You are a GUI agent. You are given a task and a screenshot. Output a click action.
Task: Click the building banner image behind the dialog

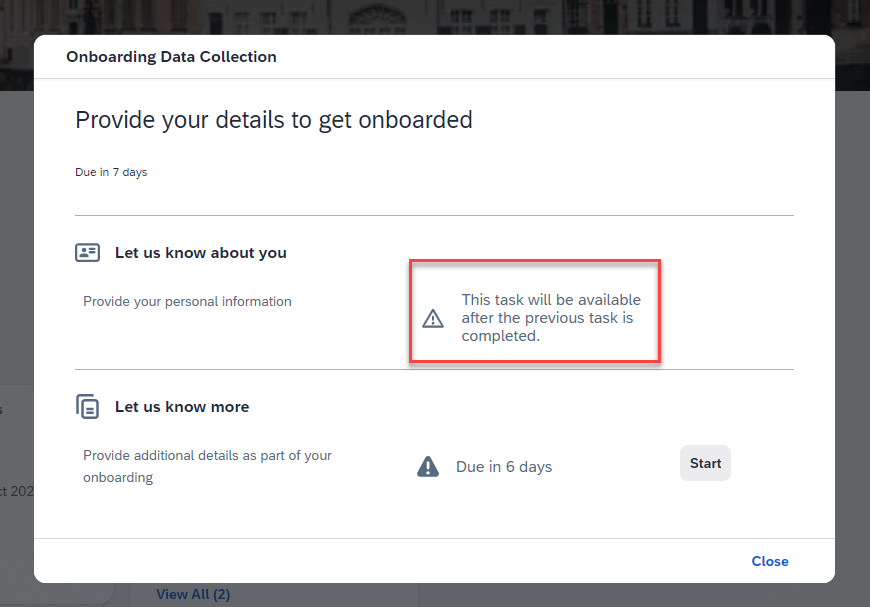(435, 17)
